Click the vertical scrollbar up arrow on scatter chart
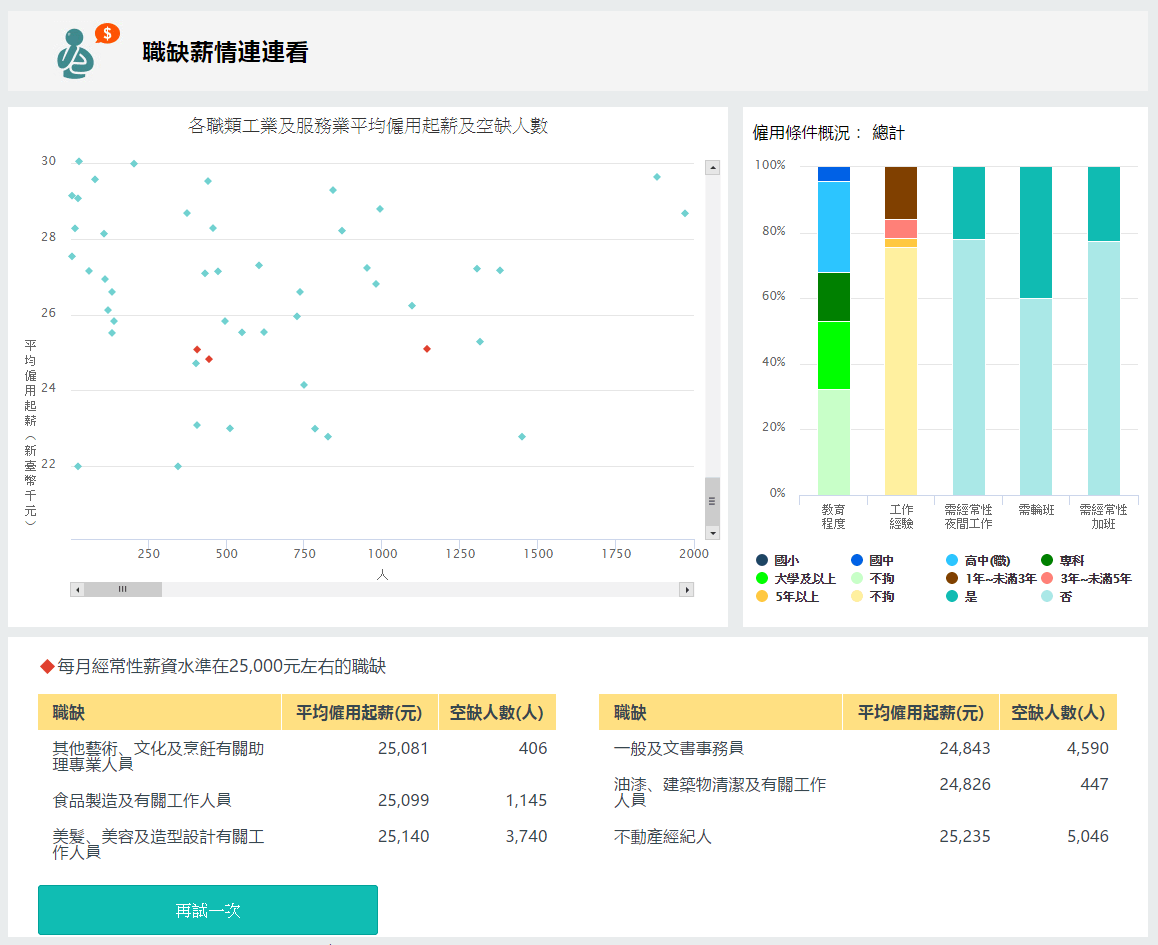This screenshot has height=945, width=1158. (x=712, y=168)
